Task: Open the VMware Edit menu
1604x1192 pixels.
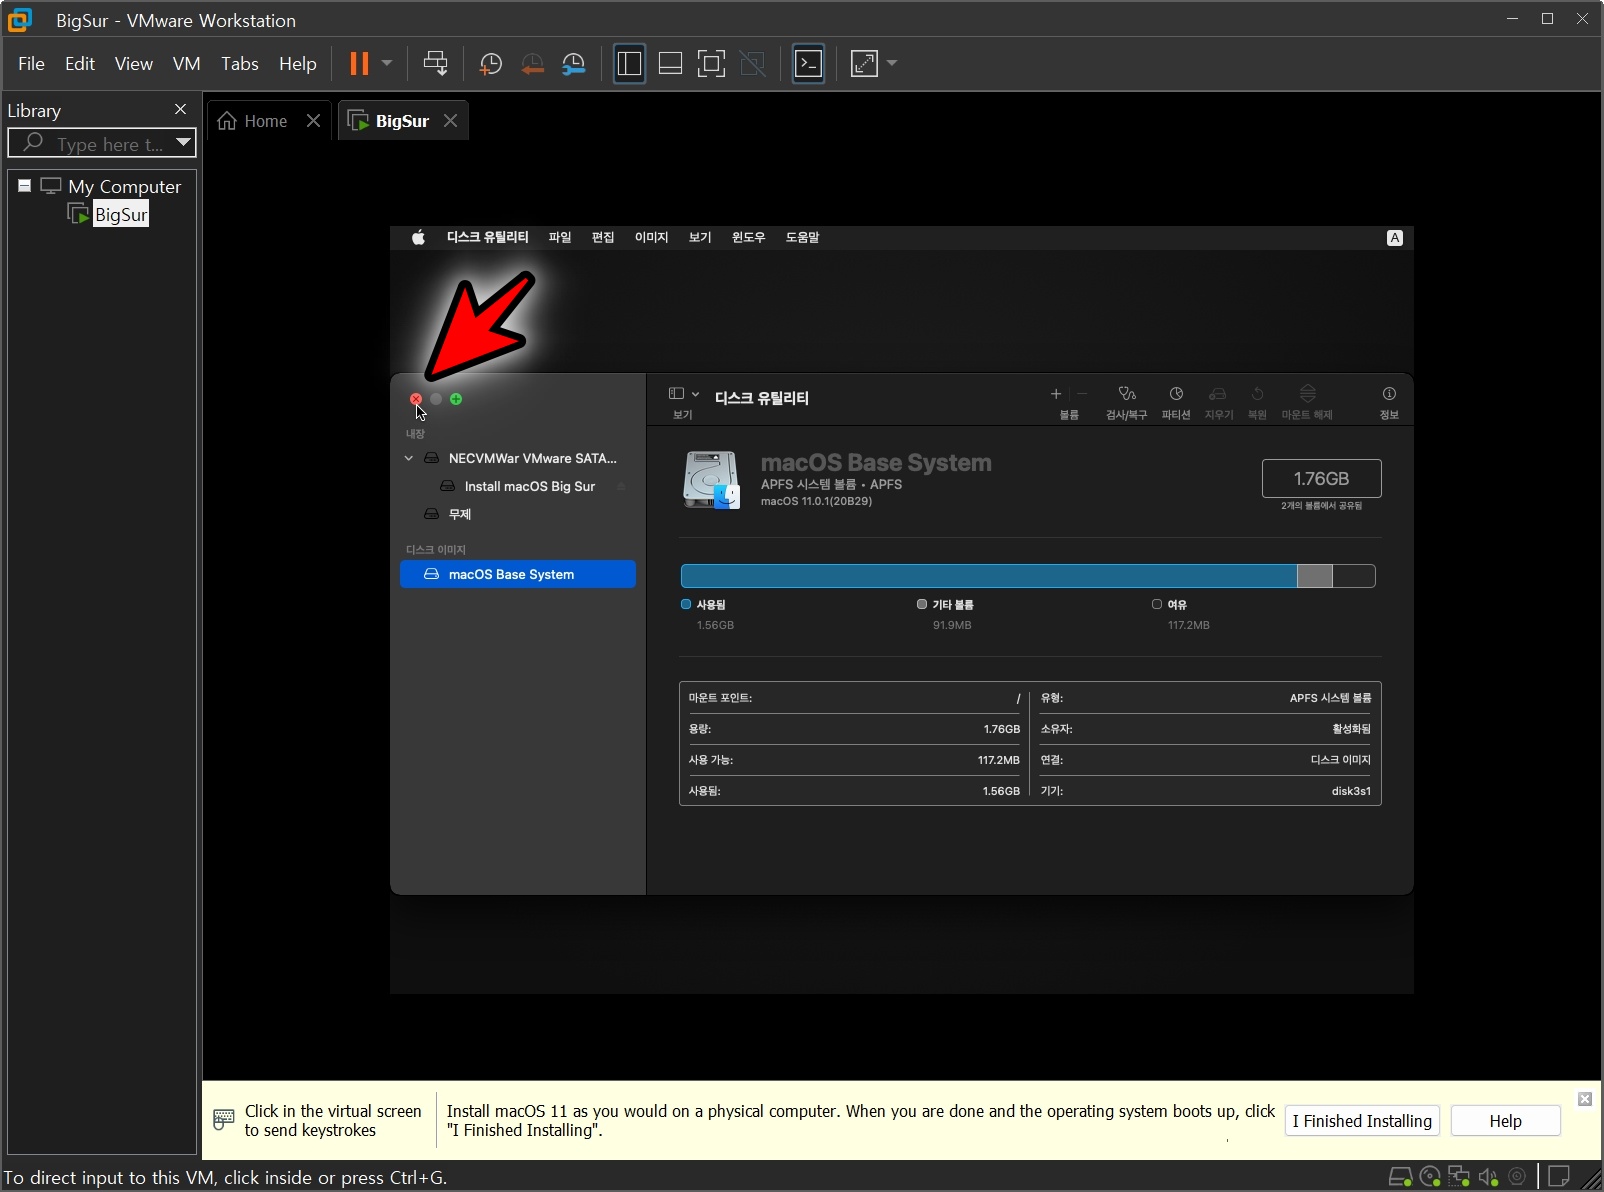Action: 80,64
